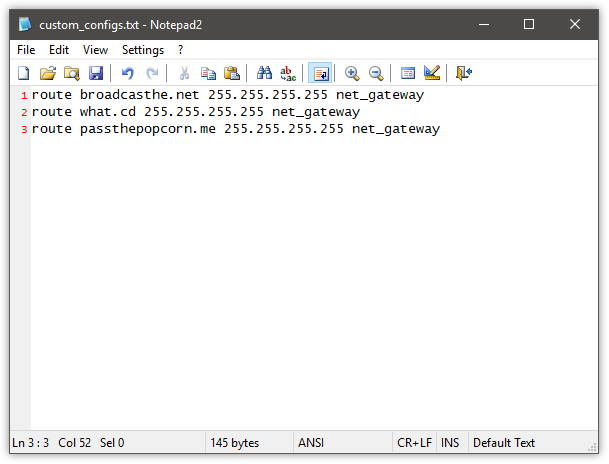Open the Settings menu
This screenshot has width=609, height=464.
click(143, 50)
